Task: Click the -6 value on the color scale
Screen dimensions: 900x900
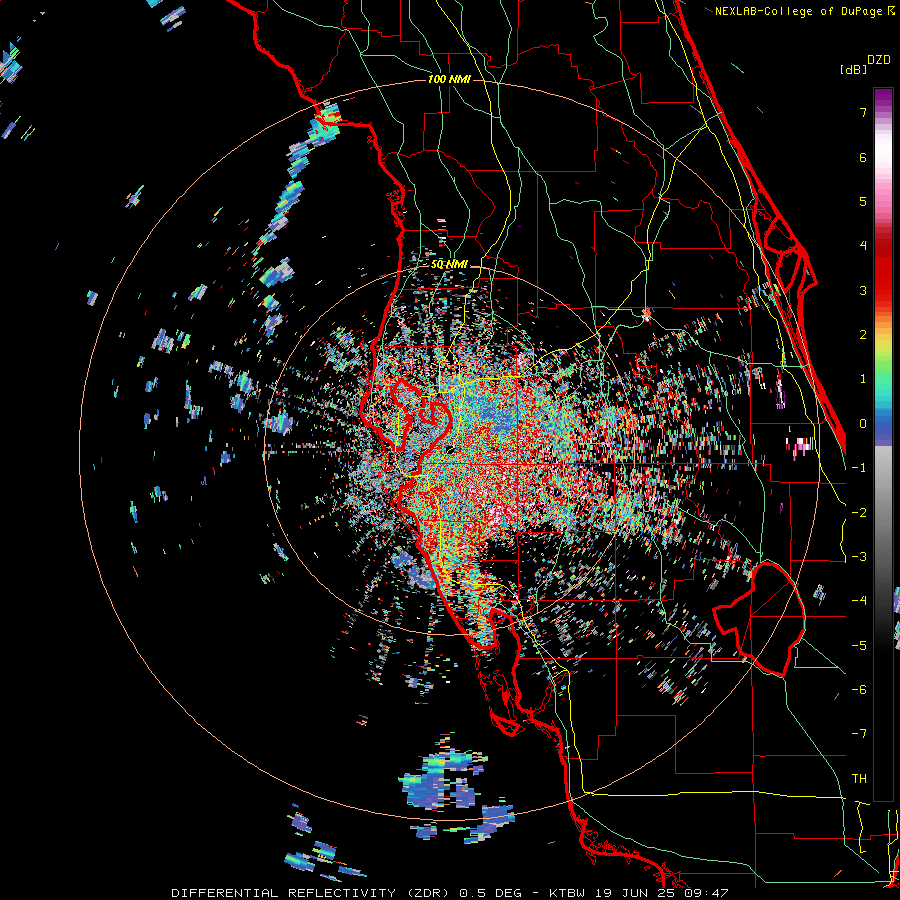Action: [x=859, y=690]
